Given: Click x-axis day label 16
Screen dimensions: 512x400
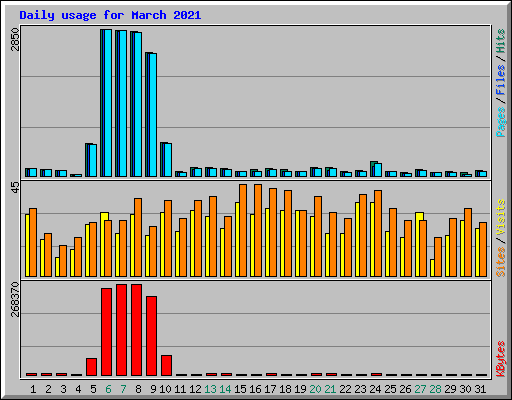Looking at the screenshot, I should [x=255, y=389].
